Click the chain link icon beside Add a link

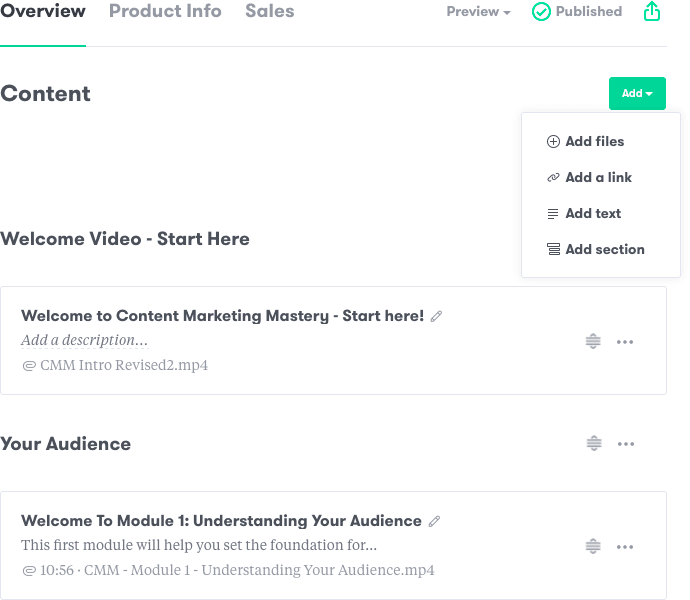(553, 177)
